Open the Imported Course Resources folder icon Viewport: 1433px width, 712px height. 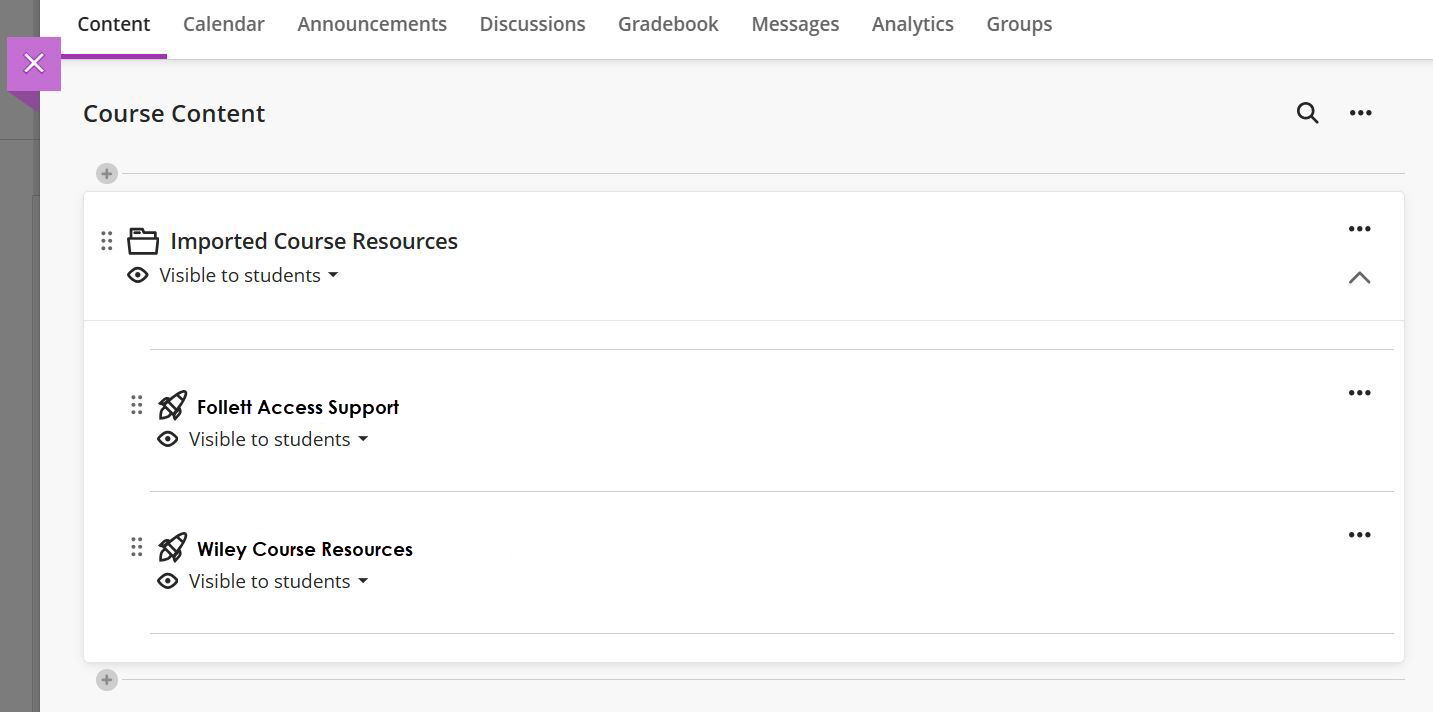(143, 240)
